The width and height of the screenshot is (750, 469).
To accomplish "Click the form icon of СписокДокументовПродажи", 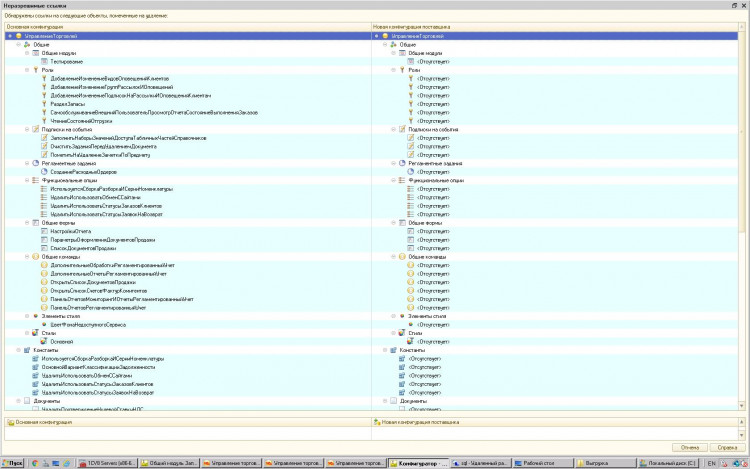I will coord(44,248).
